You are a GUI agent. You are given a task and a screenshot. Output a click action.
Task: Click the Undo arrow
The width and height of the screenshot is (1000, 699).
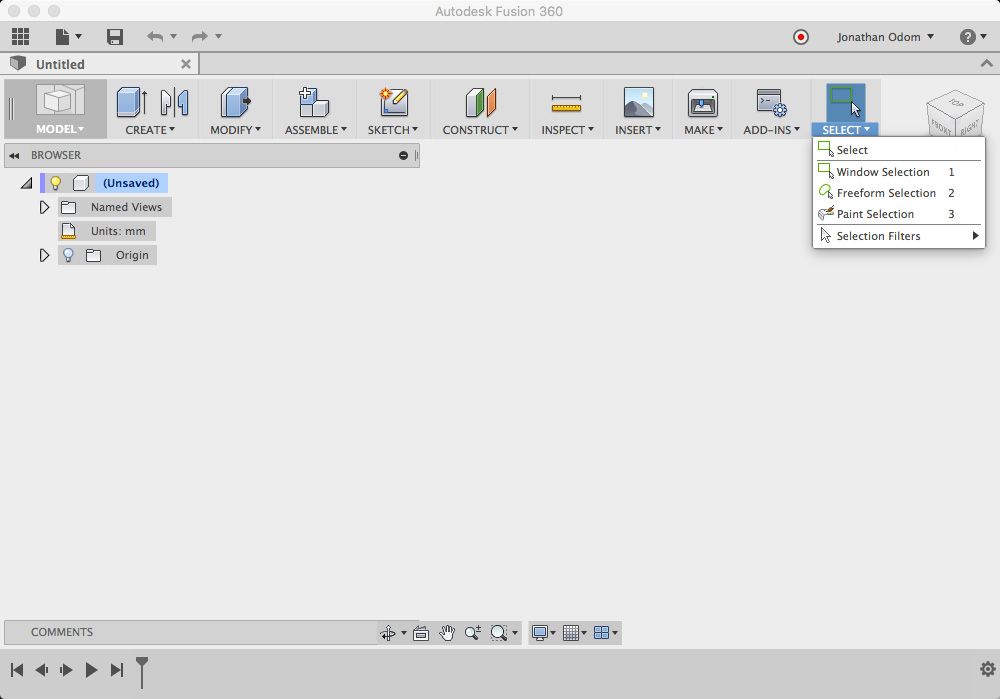point(154,36)
